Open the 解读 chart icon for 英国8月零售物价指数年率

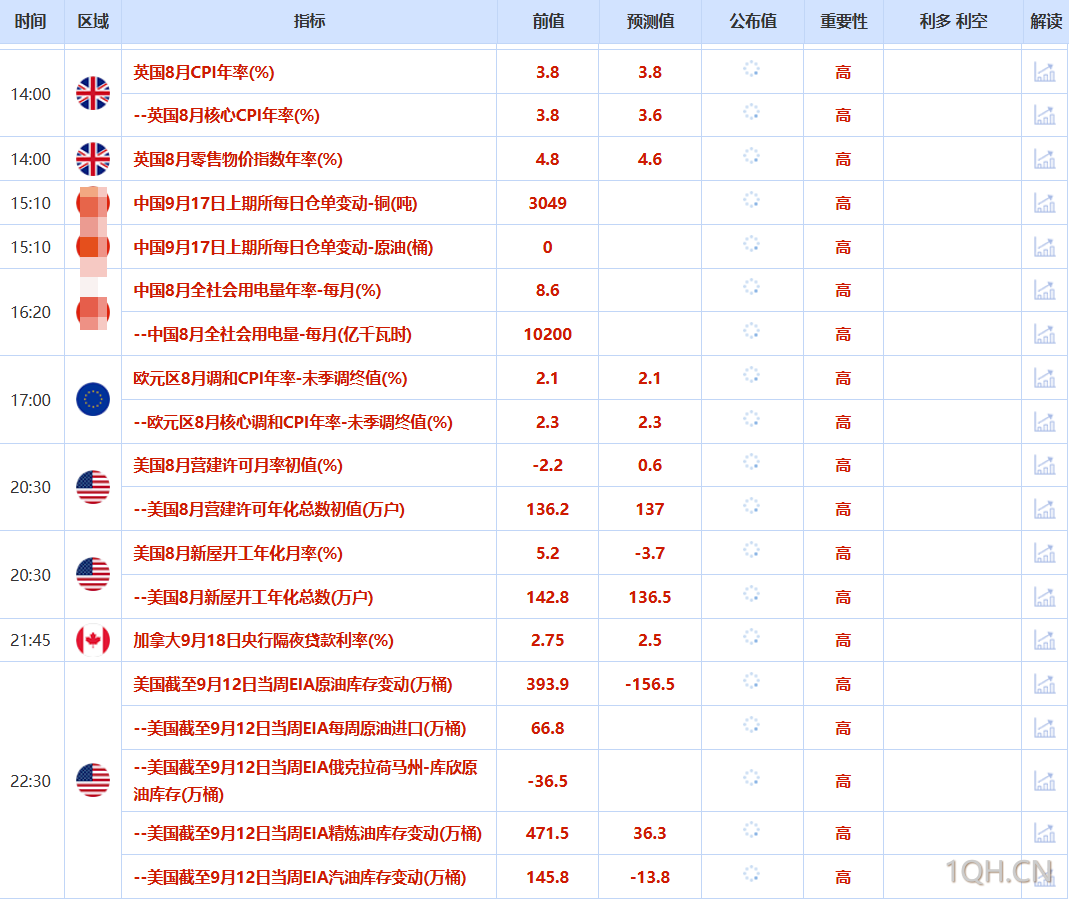(1044, 158)
